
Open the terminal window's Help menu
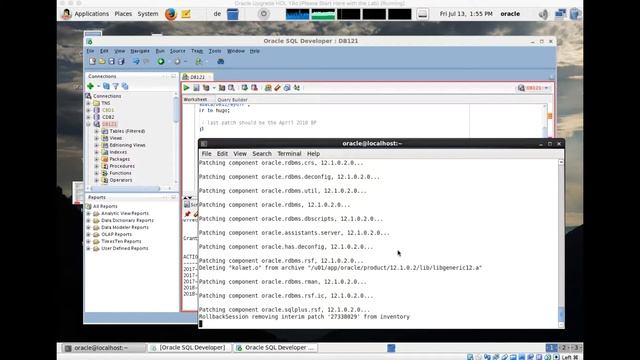[313, 154]
